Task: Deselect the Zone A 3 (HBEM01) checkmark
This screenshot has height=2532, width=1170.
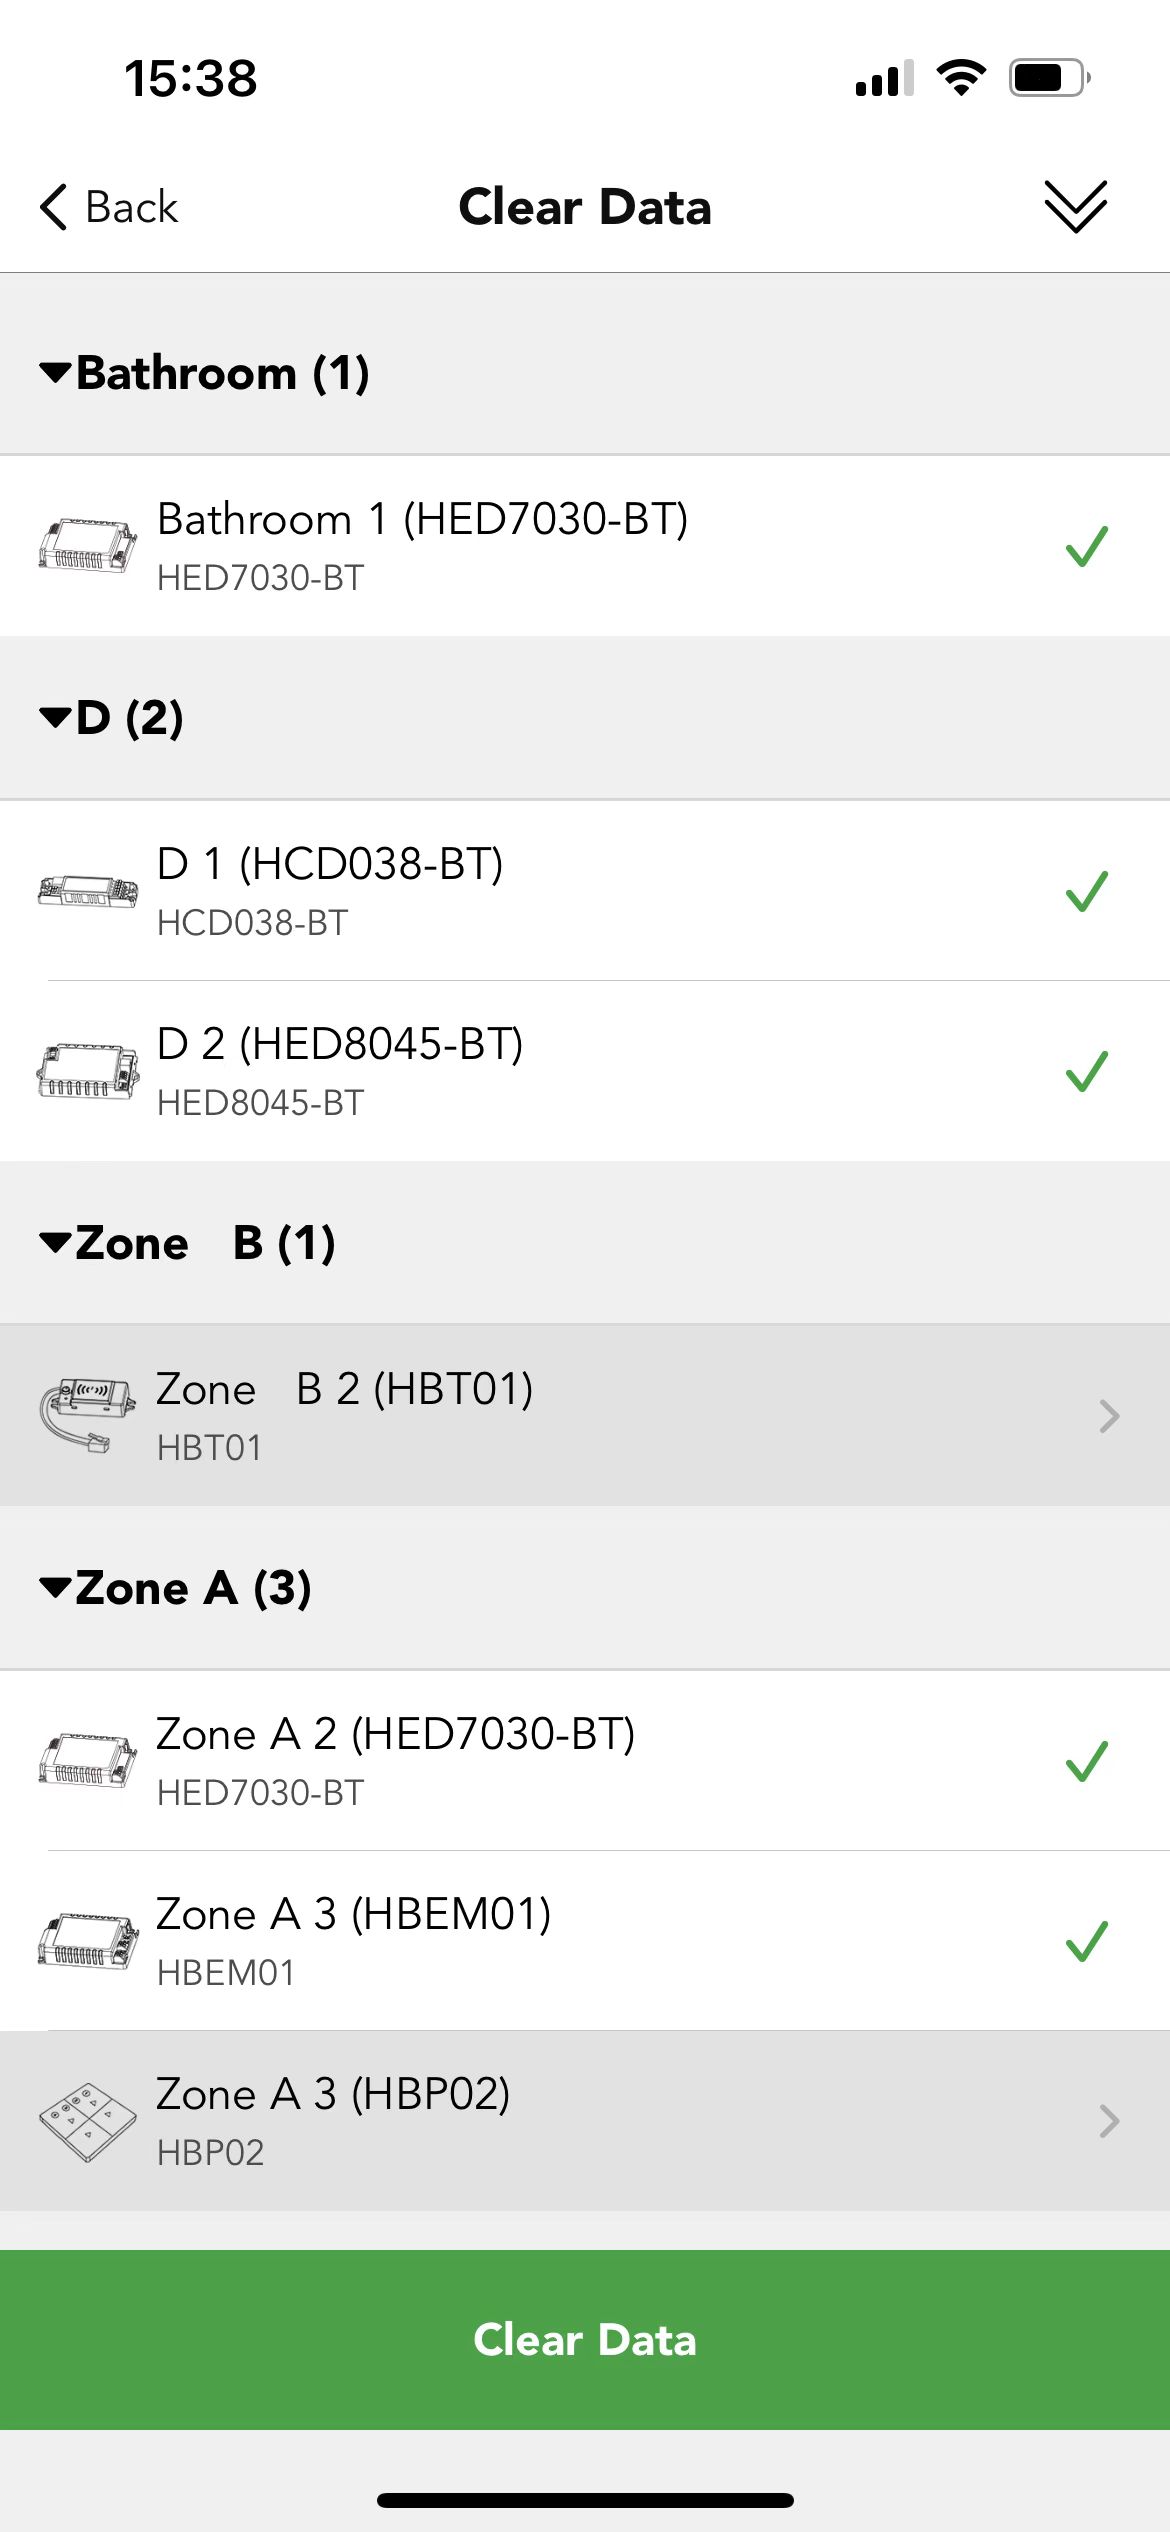Action: point(1087,1941)
